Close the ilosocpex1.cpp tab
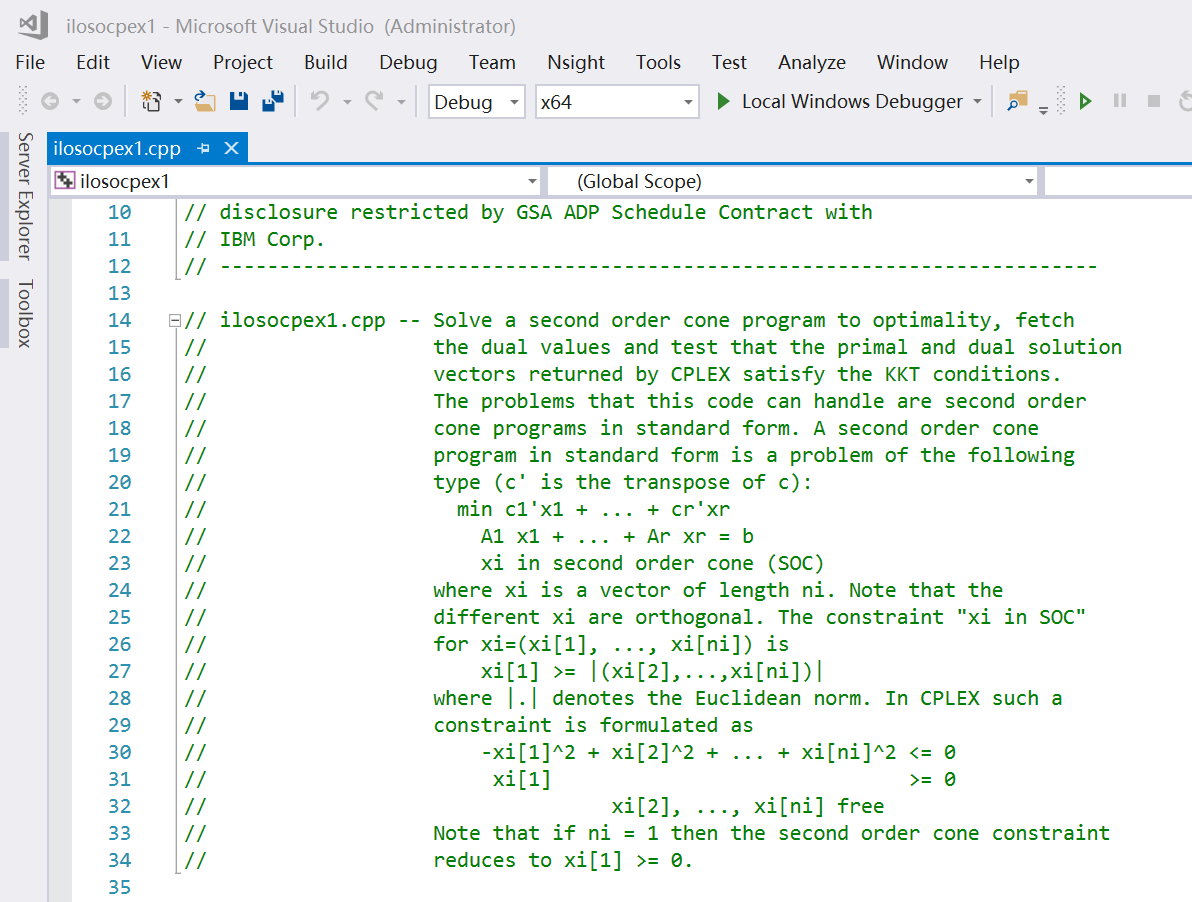 click(232, 148)
